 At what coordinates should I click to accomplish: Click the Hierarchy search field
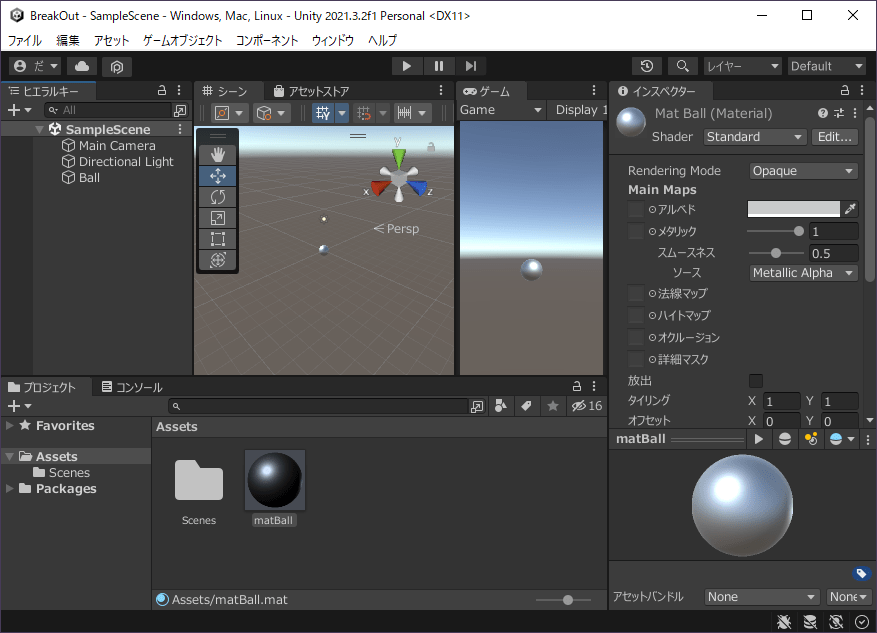109,110
